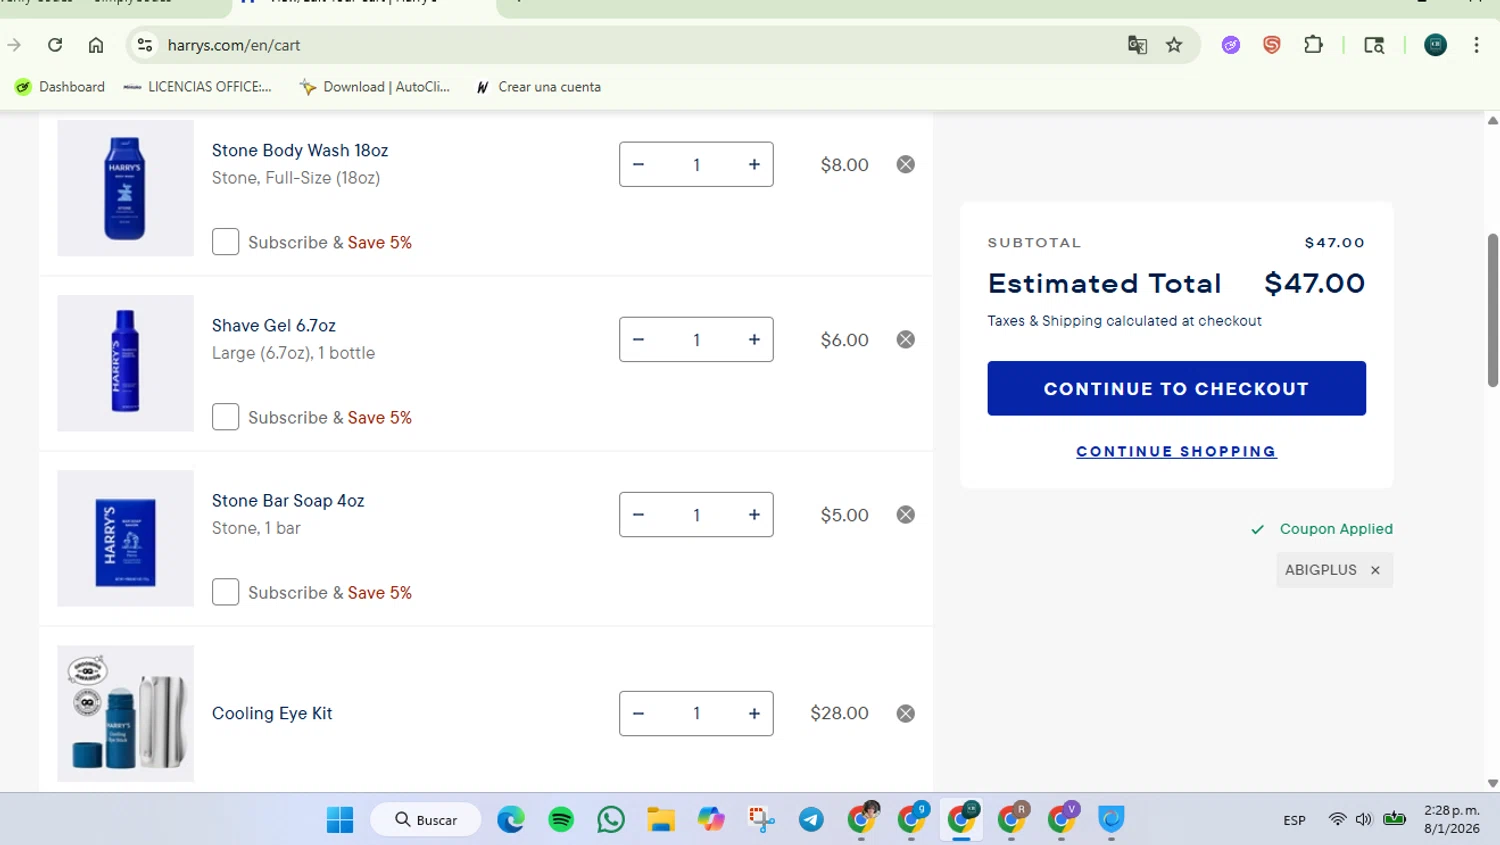Open Spotify from taskbar
1500x845 pixels.
(x=561, y=820)
